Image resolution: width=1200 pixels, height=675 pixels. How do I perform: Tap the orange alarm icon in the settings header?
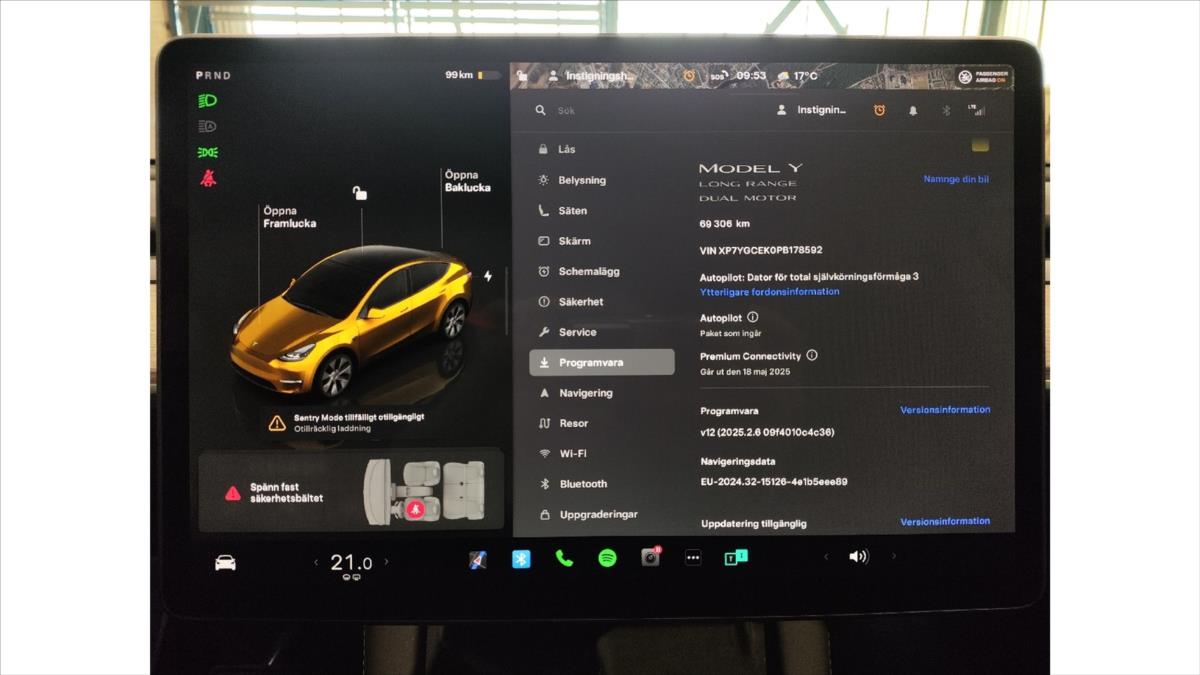880,111
